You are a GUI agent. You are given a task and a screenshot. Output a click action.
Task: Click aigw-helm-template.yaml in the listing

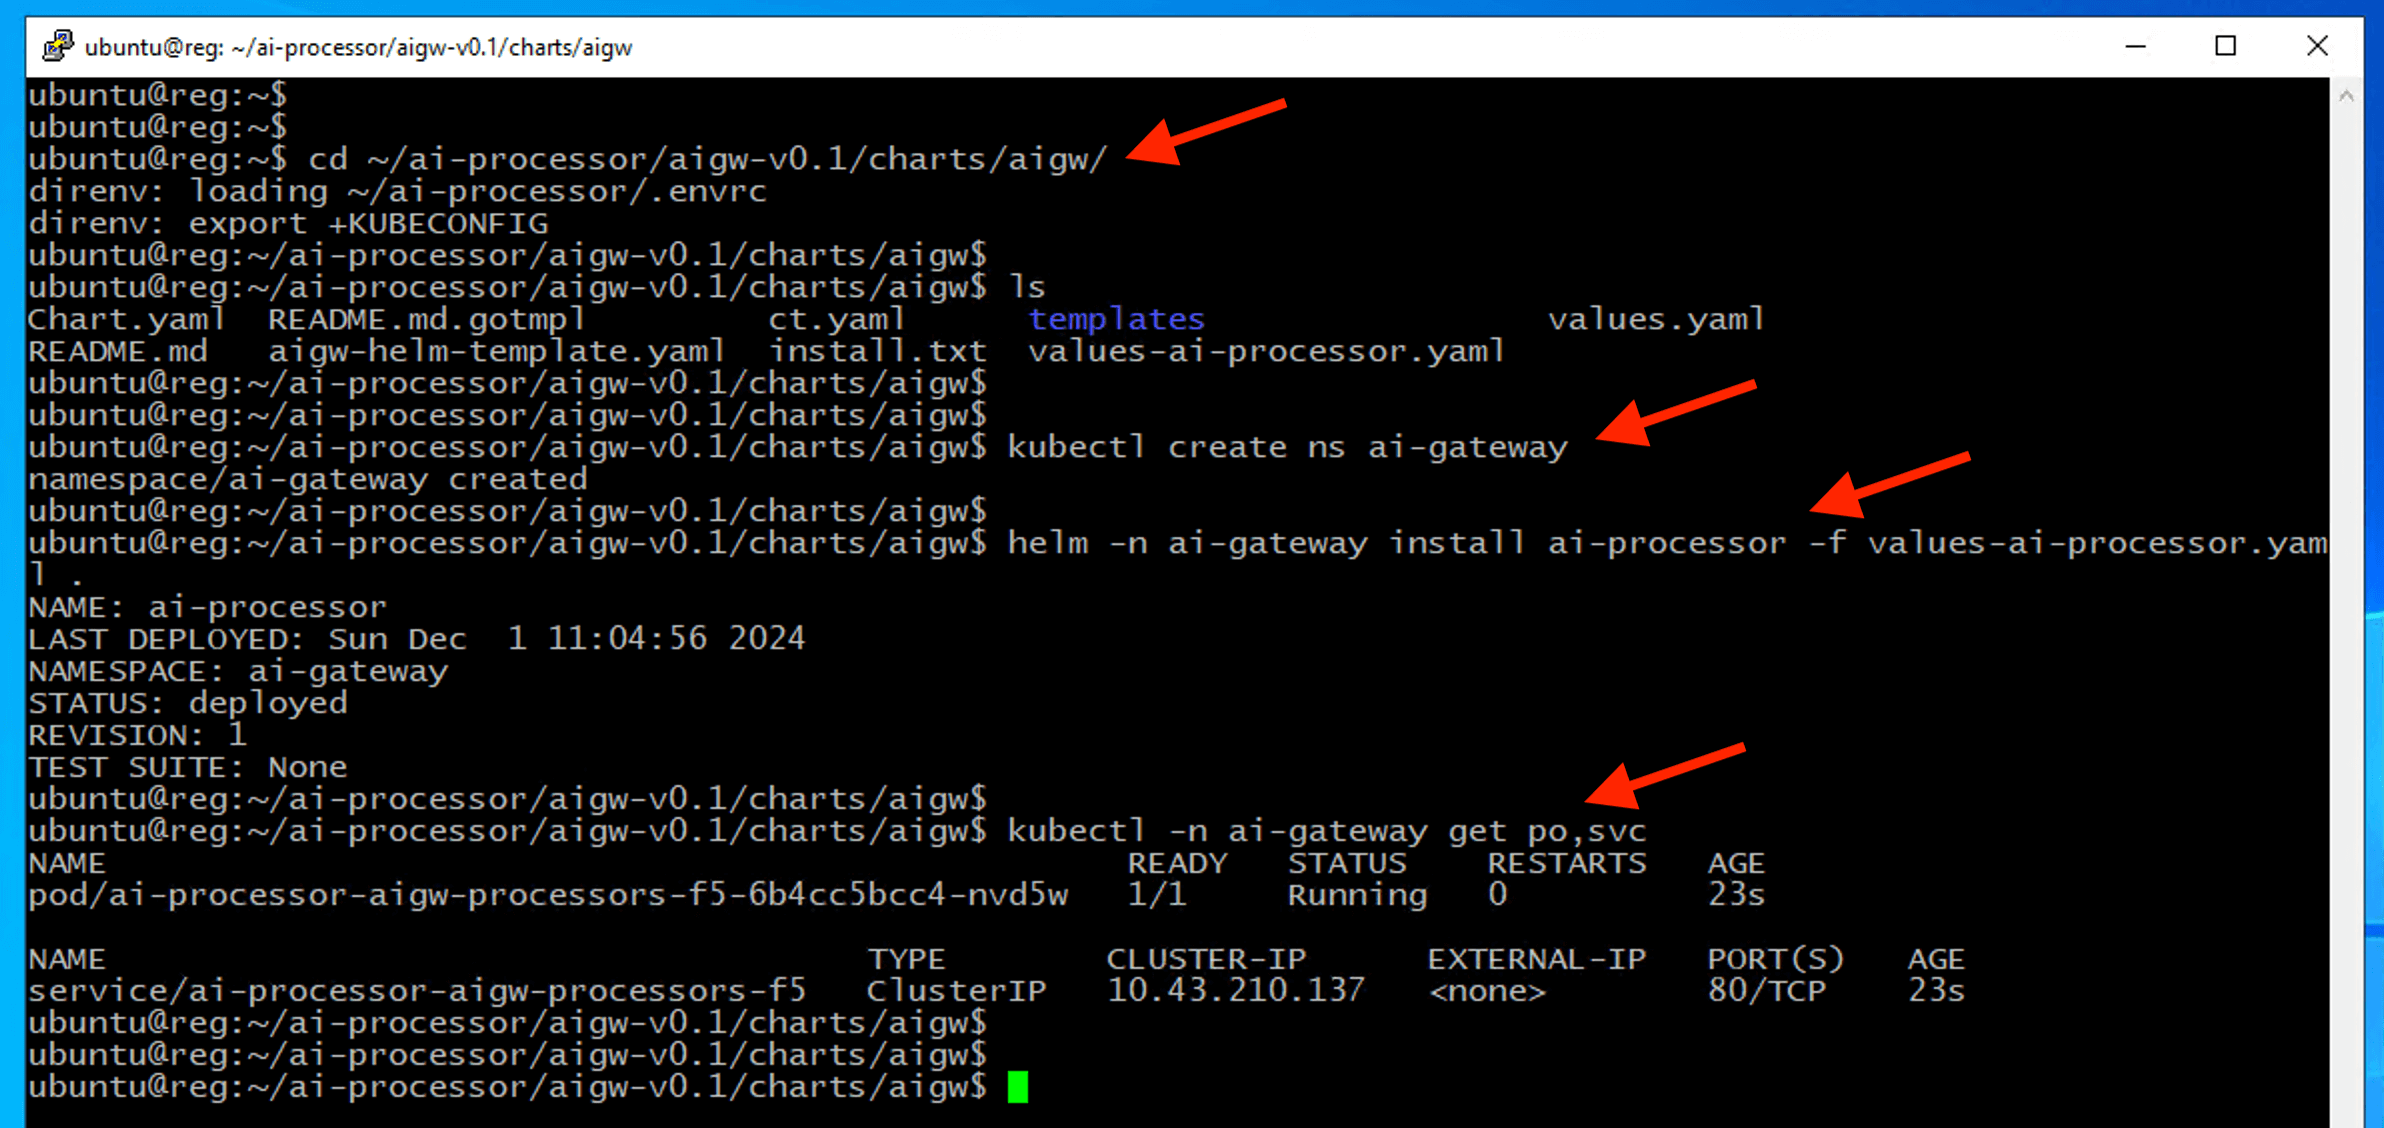point(496,351)
